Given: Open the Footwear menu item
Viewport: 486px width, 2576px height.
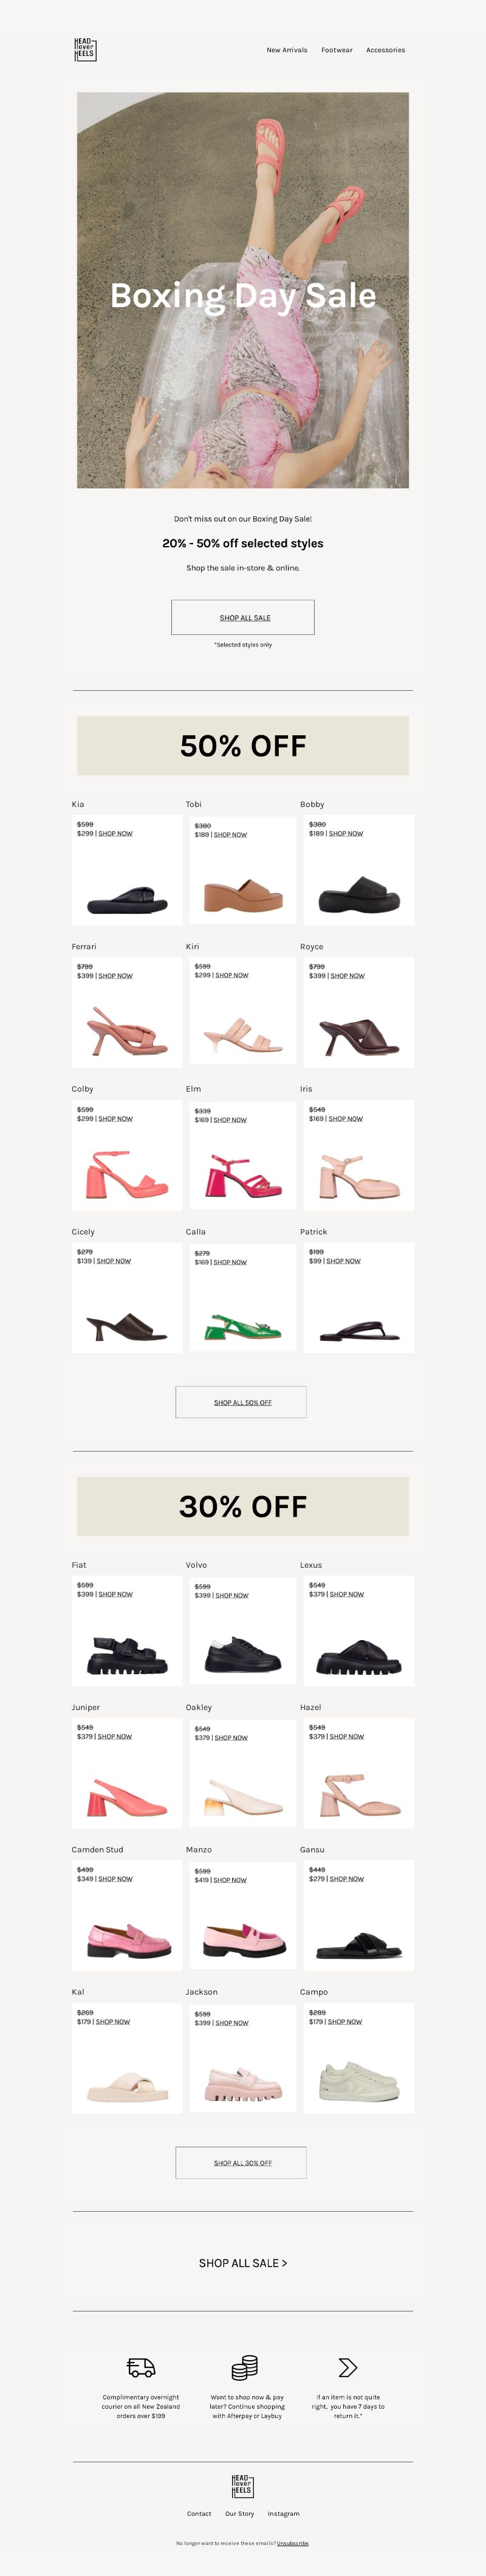Looking at the screenshot, I should (337, 50).
